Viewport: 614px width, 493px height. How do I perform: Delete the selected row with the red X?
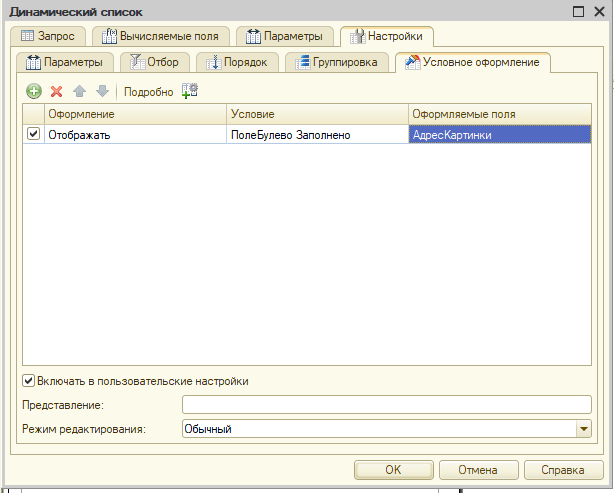click(x=56, y=91)
